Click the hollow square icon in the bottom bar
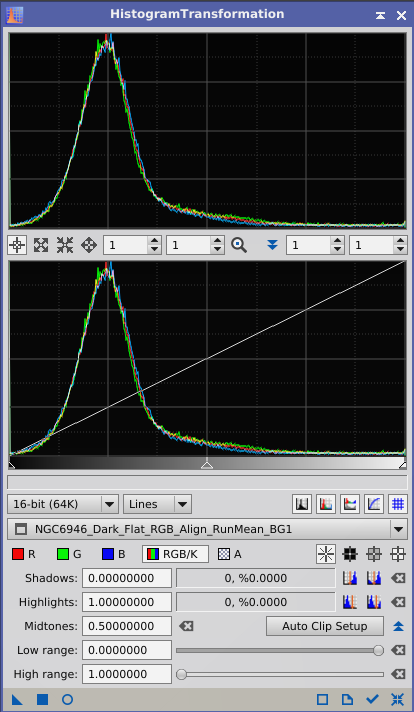This screenshot has width=414, height=712. coord(322,699)
